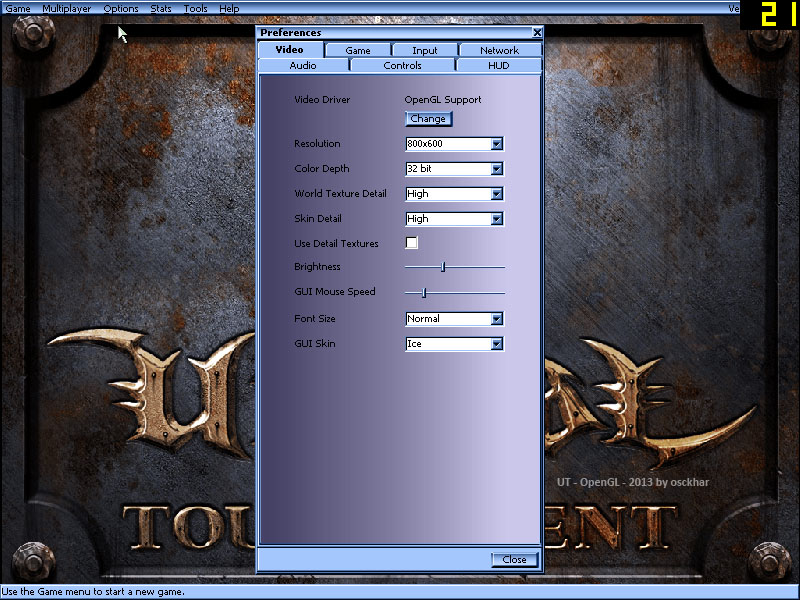The height and width of the screenshot is (600, 800).
Task: Expand the GUI Skin dropdown arrow
Action: pyautogui.click(x=497, y=344)
